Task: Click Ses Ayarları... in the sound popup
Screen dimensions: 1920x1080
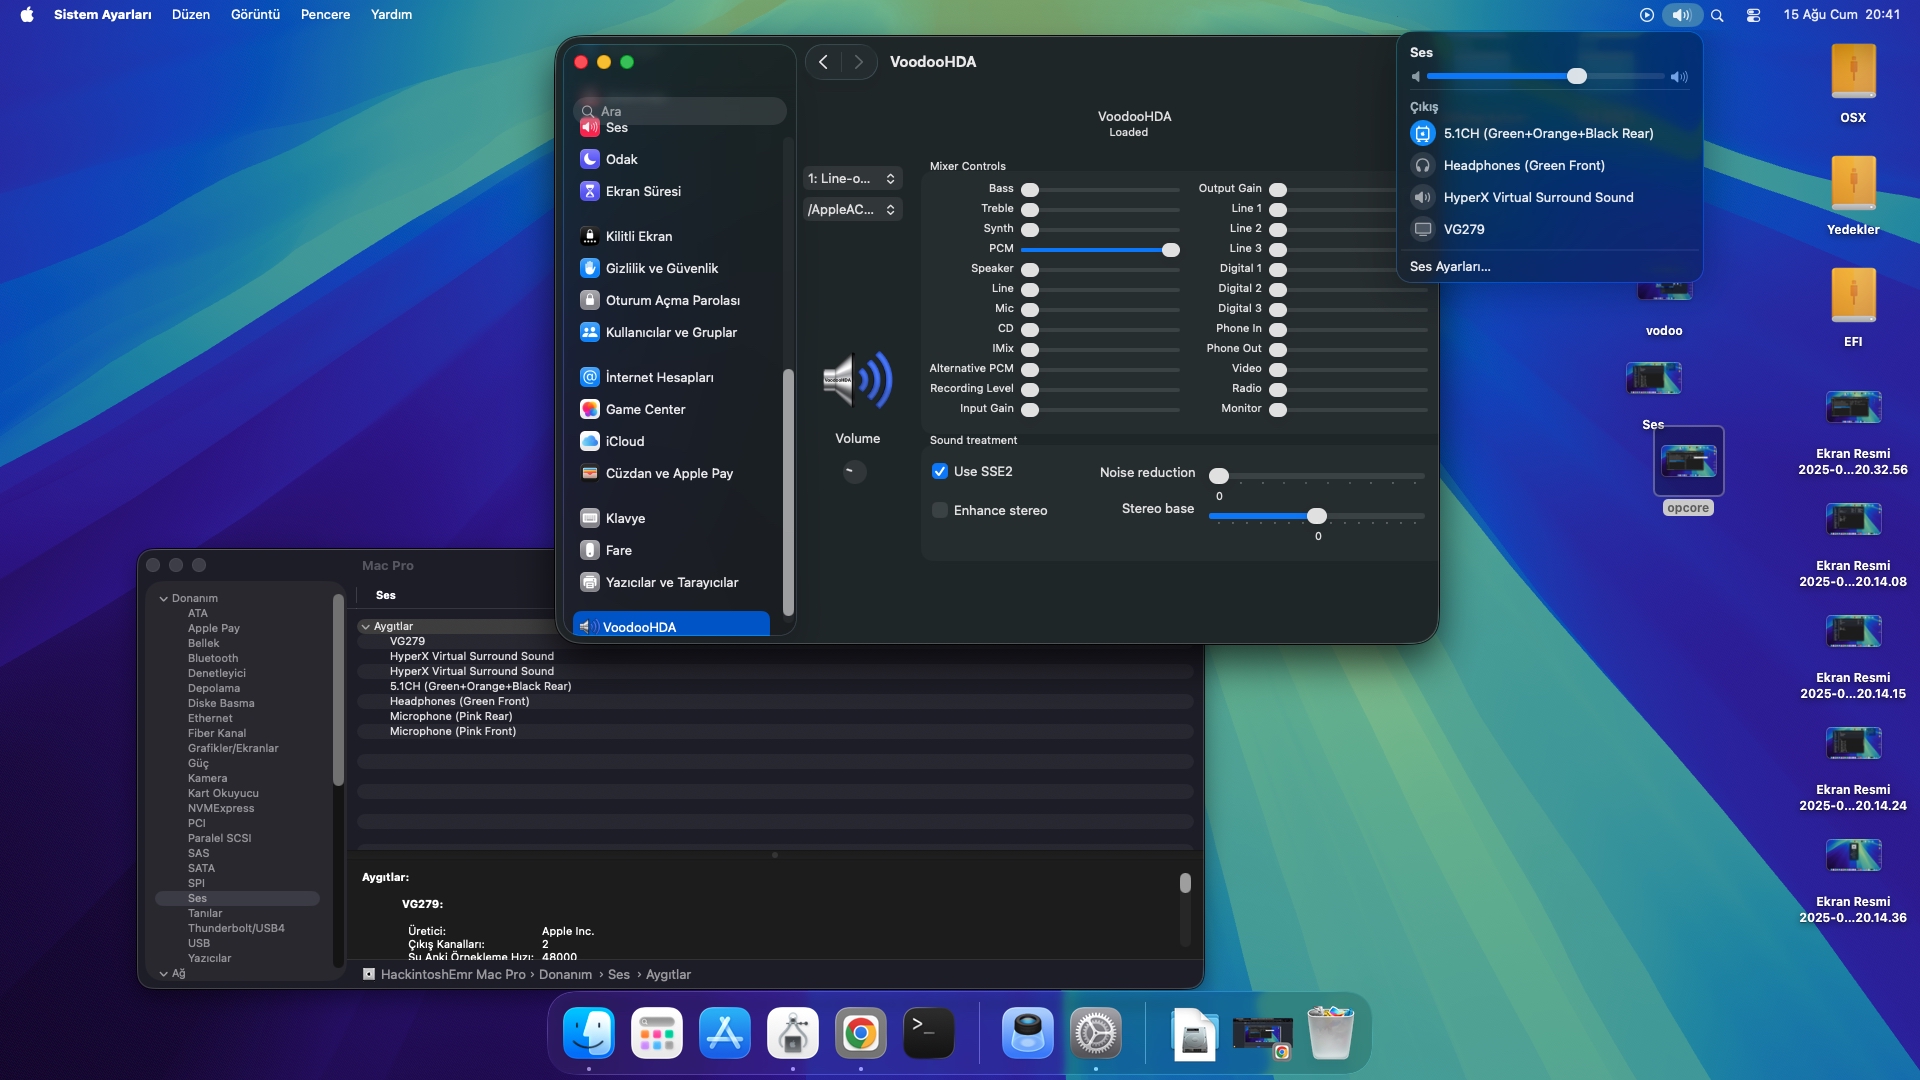Action: (1449, 266)
